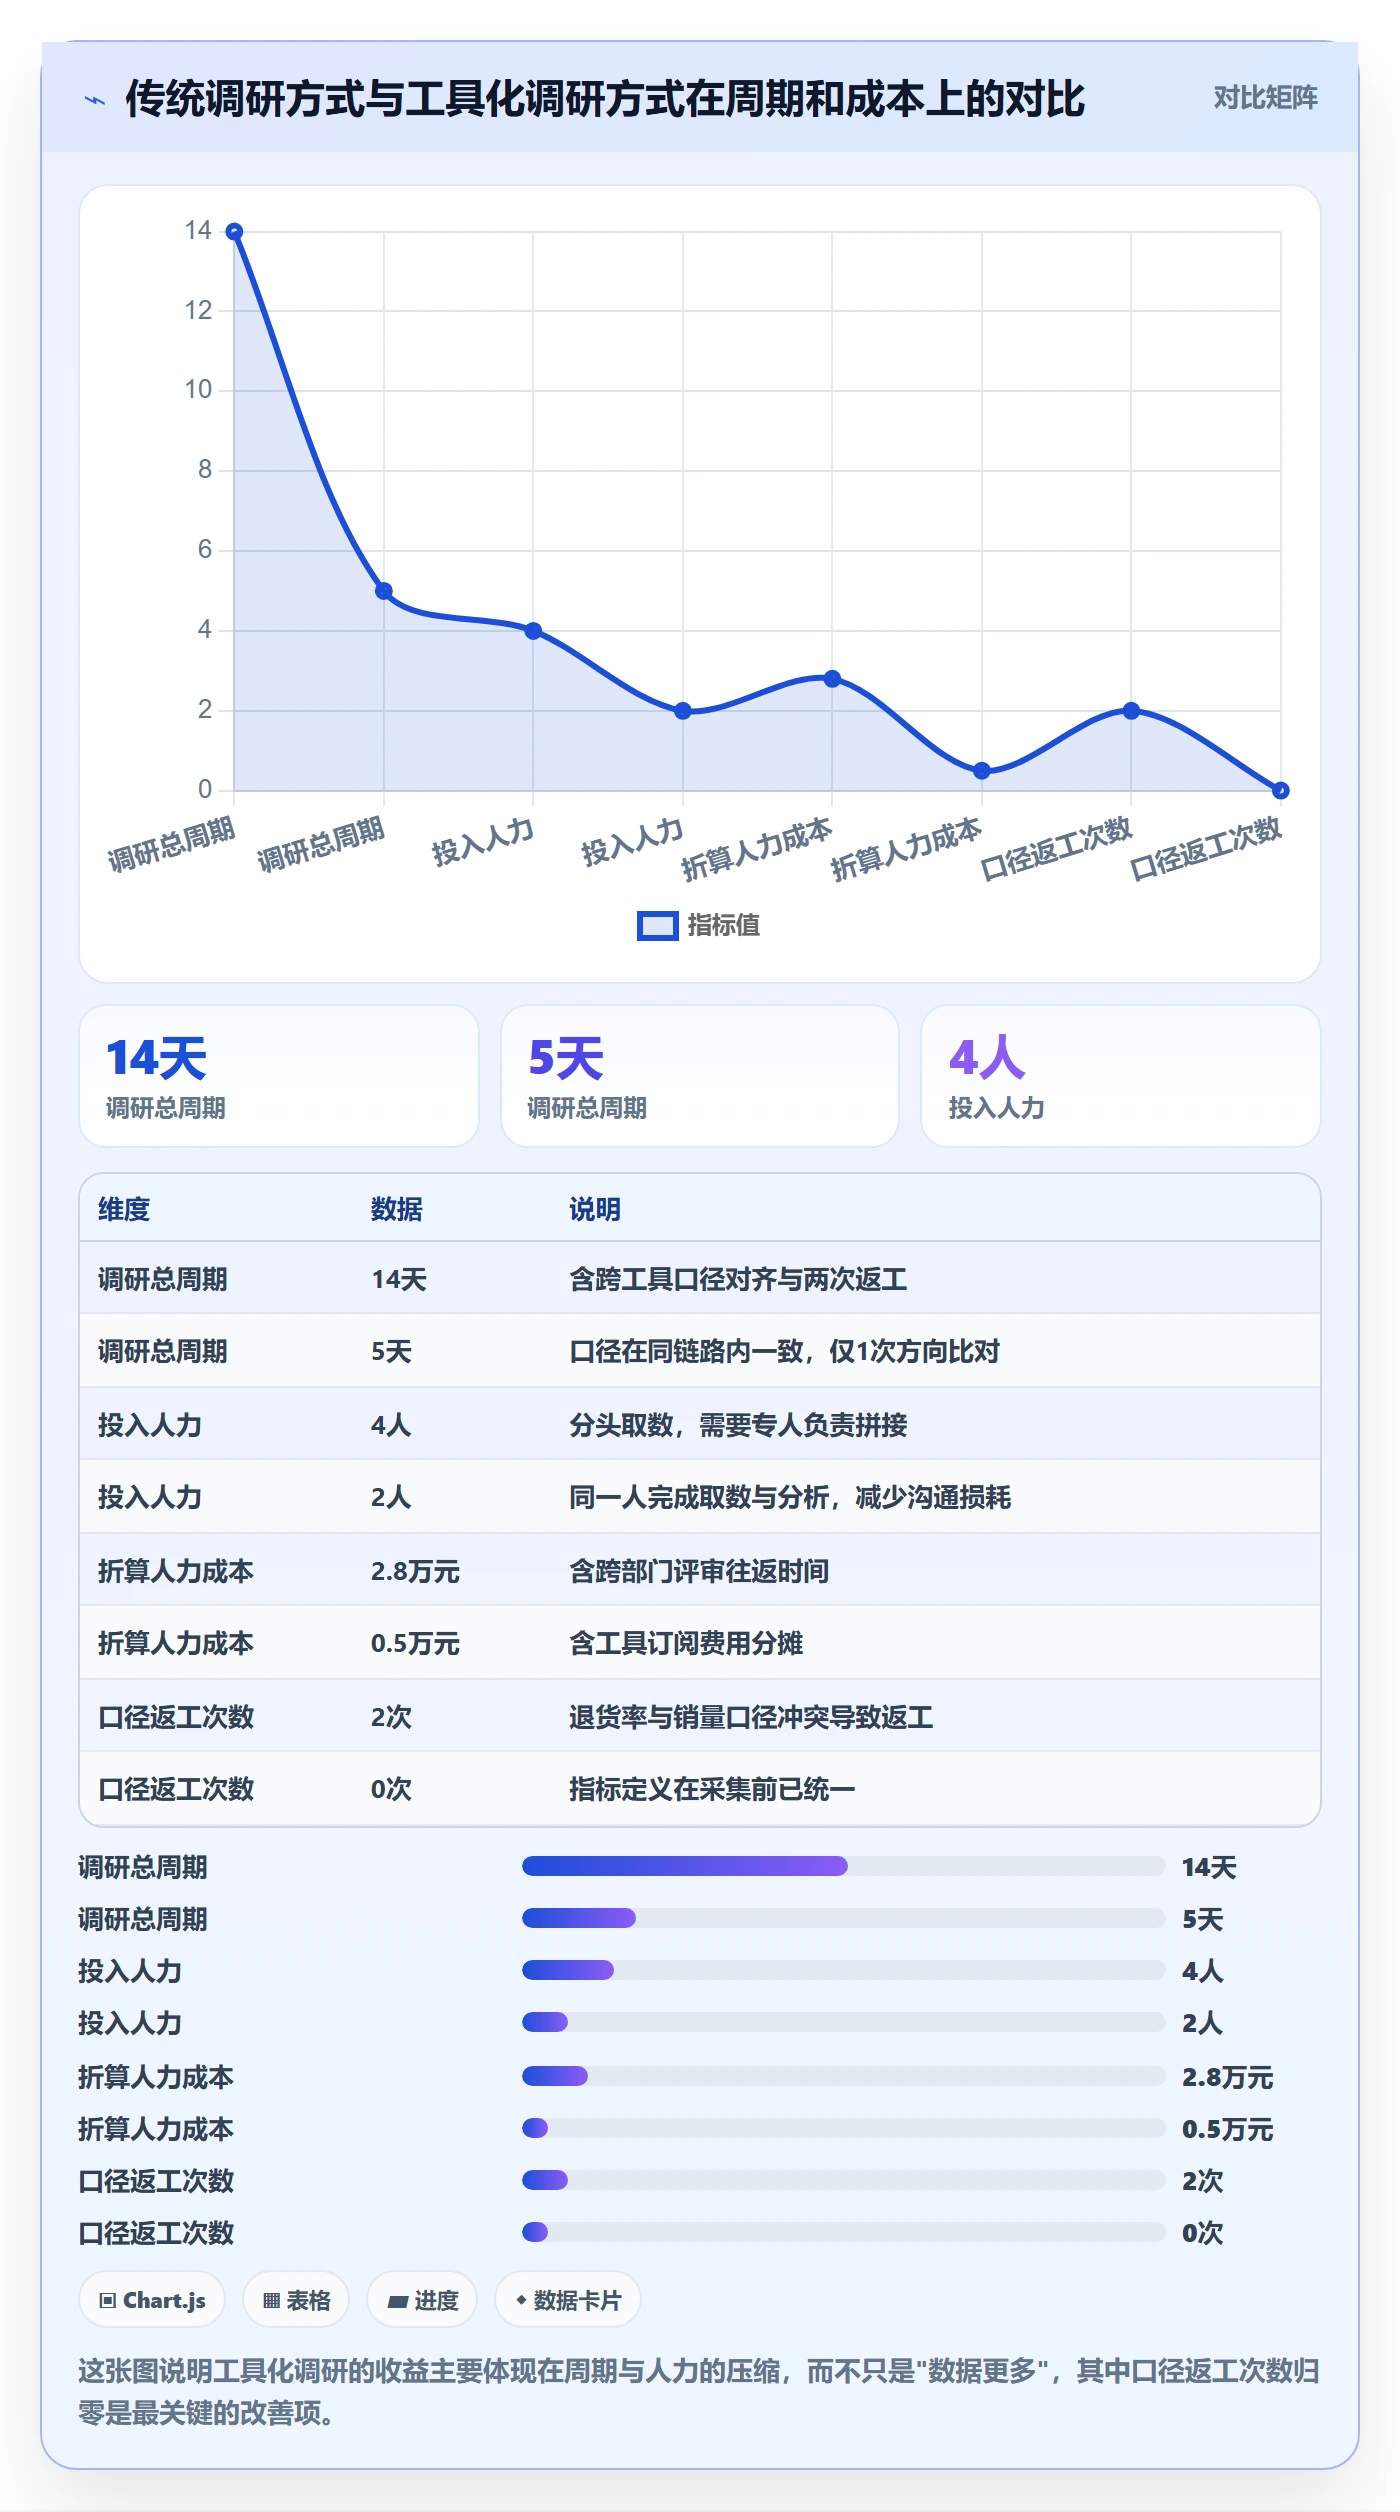
Task: Click the main title 传统调研方式与工具化调研方式
Action: [x=604, y=99]
